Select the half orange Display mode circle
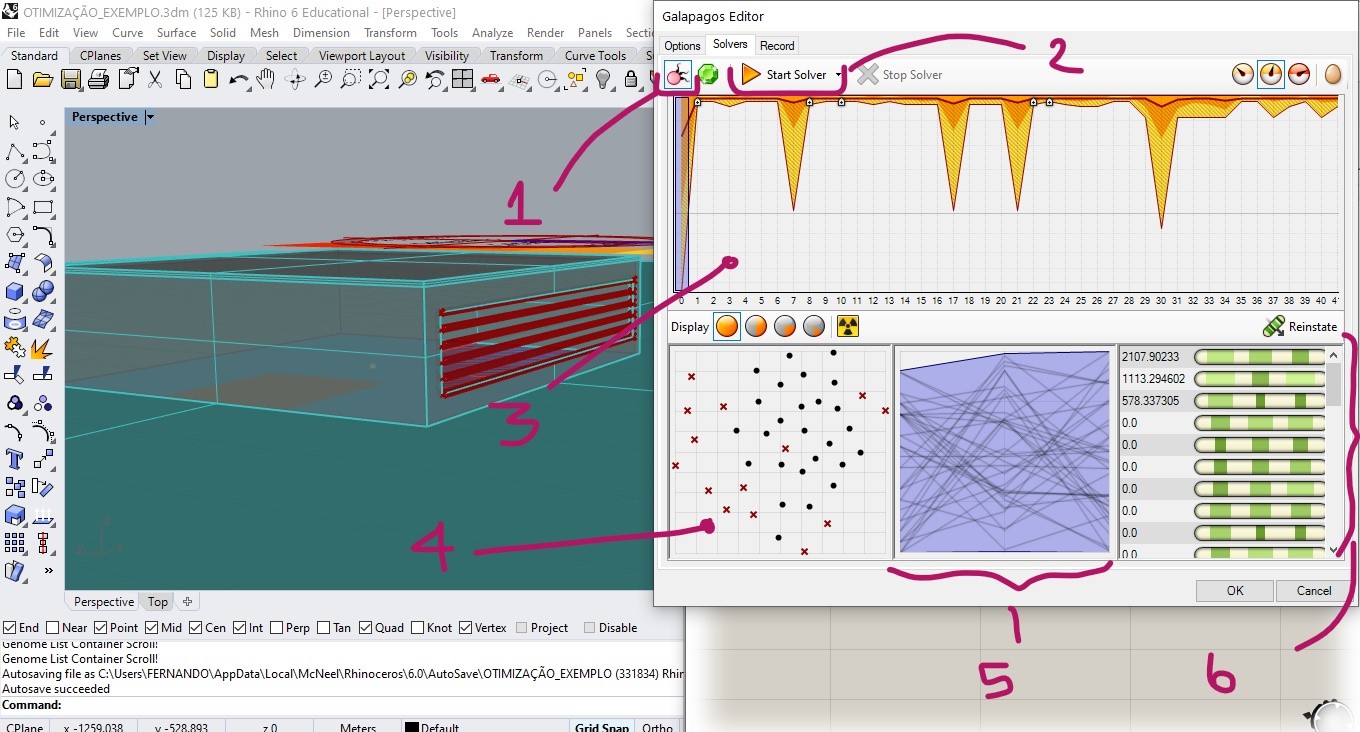 point(756,327)
